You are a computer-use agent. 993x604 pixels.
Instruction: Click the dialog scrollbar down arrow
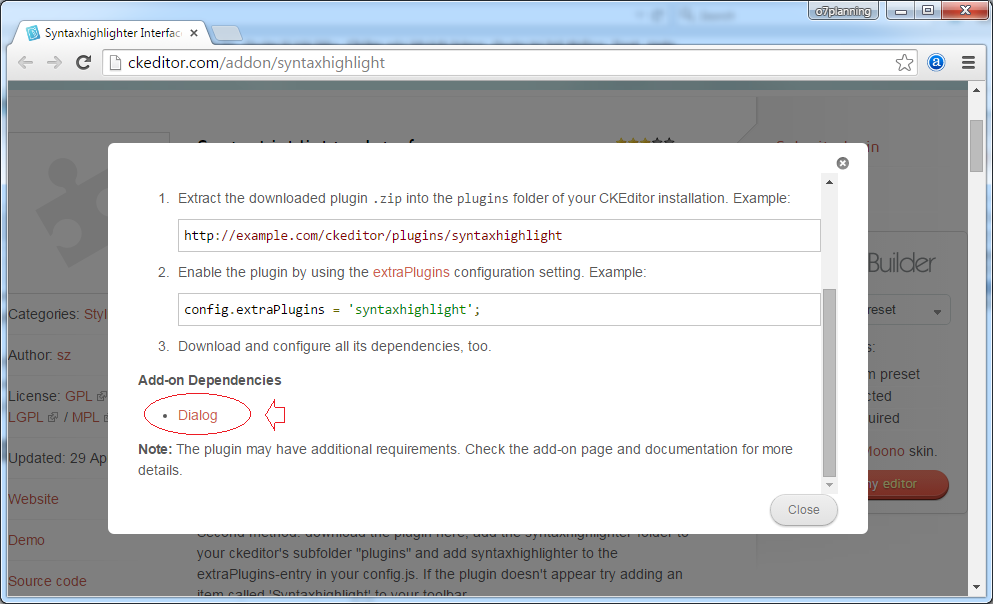tap(829, 485)
